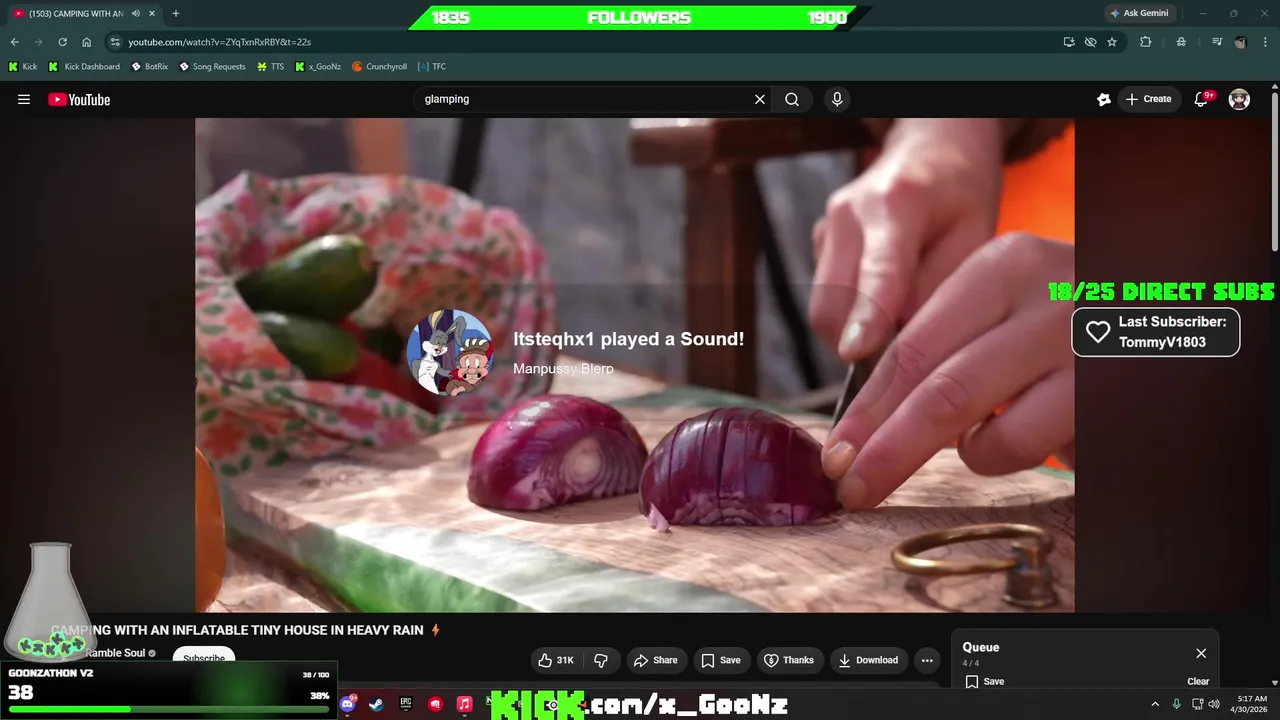Screen dimensions: 1280x720
Task: Click the page vertical scrollbar
Action: click(x=1274, y=170)
